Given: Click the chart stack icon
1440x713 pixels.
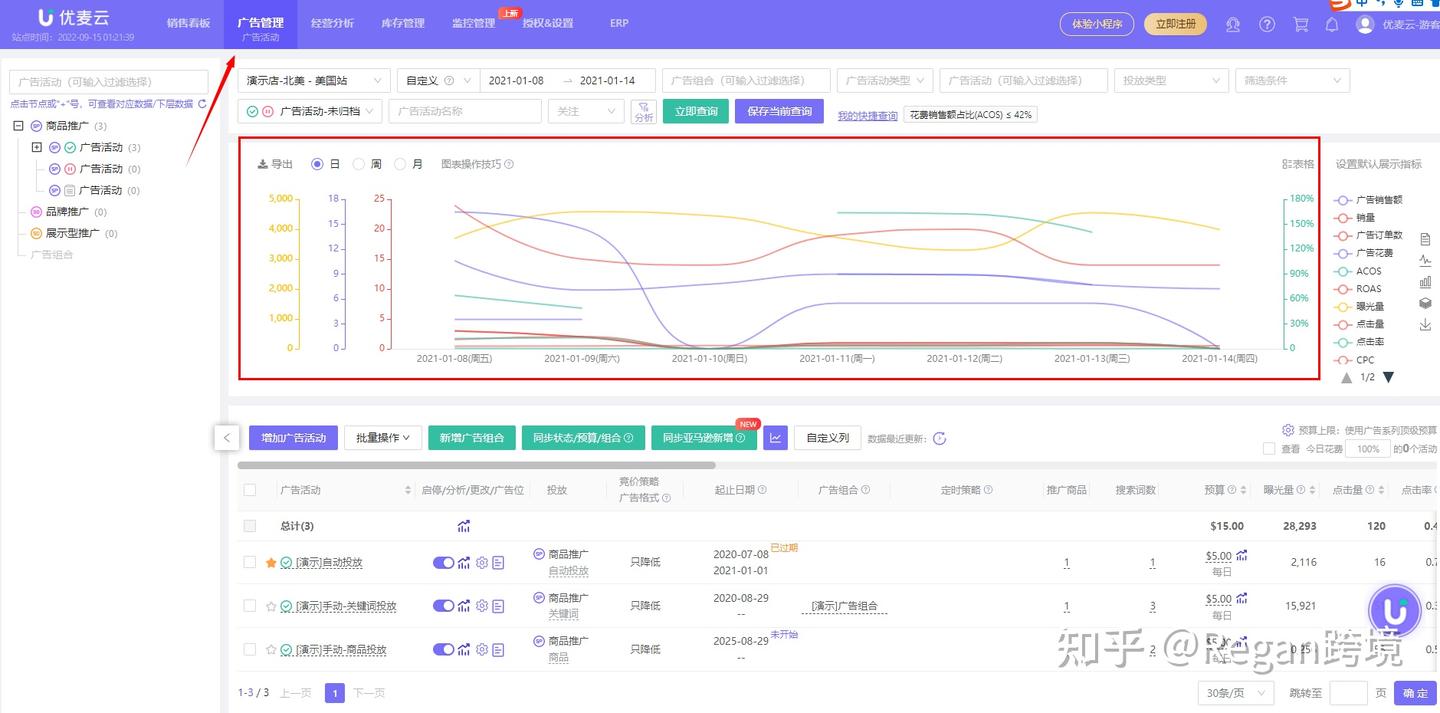Looking at the screenshot, I should (1426, 303).
